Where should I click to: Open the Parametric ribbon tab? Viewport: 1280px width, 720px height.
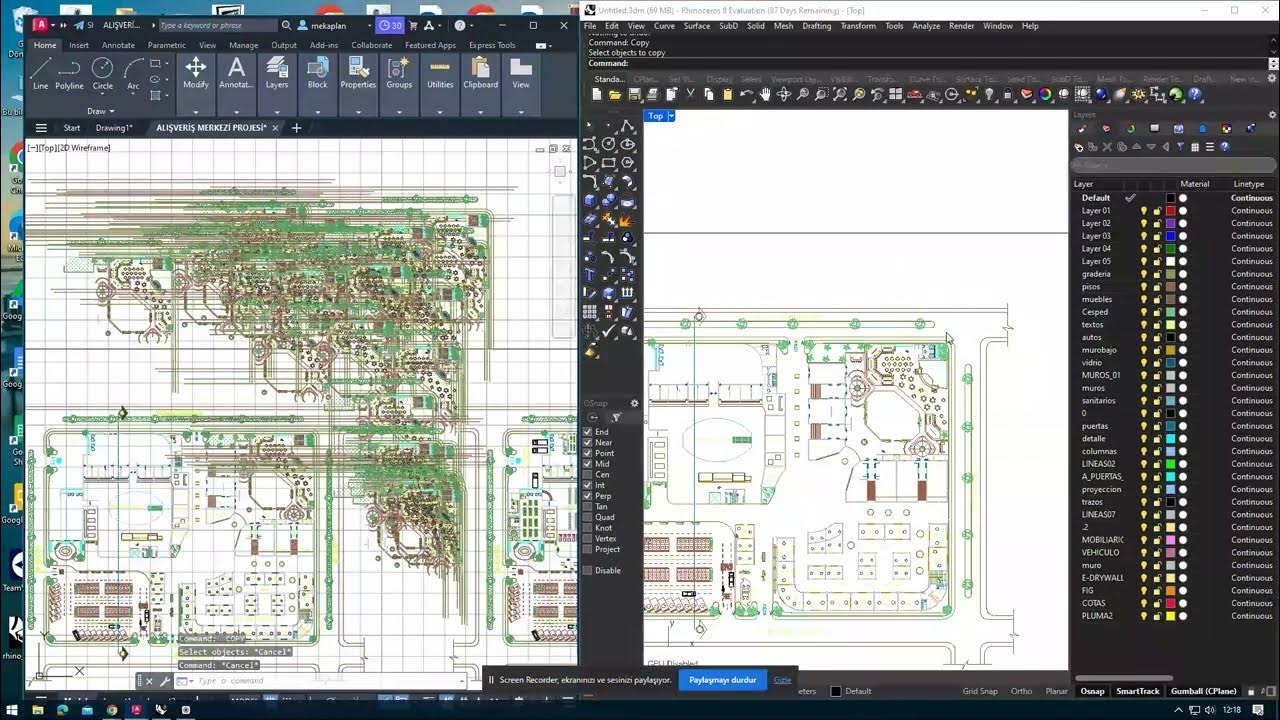point(166,45)
